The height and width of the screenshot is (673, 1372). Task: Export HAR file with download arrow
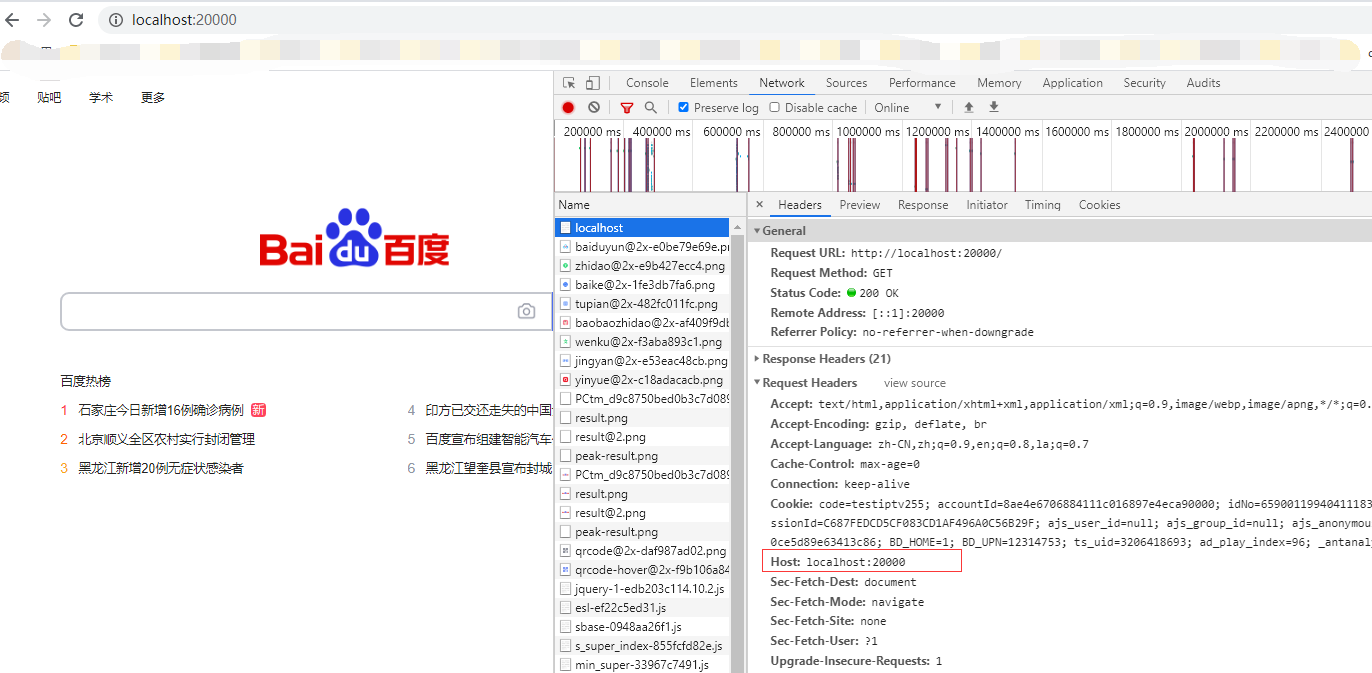(994, 107)
